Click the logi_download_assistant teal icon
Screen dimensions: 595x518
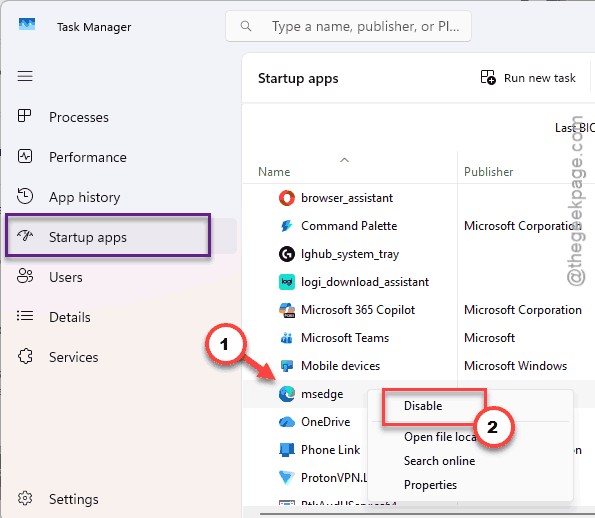coord(287,282)
